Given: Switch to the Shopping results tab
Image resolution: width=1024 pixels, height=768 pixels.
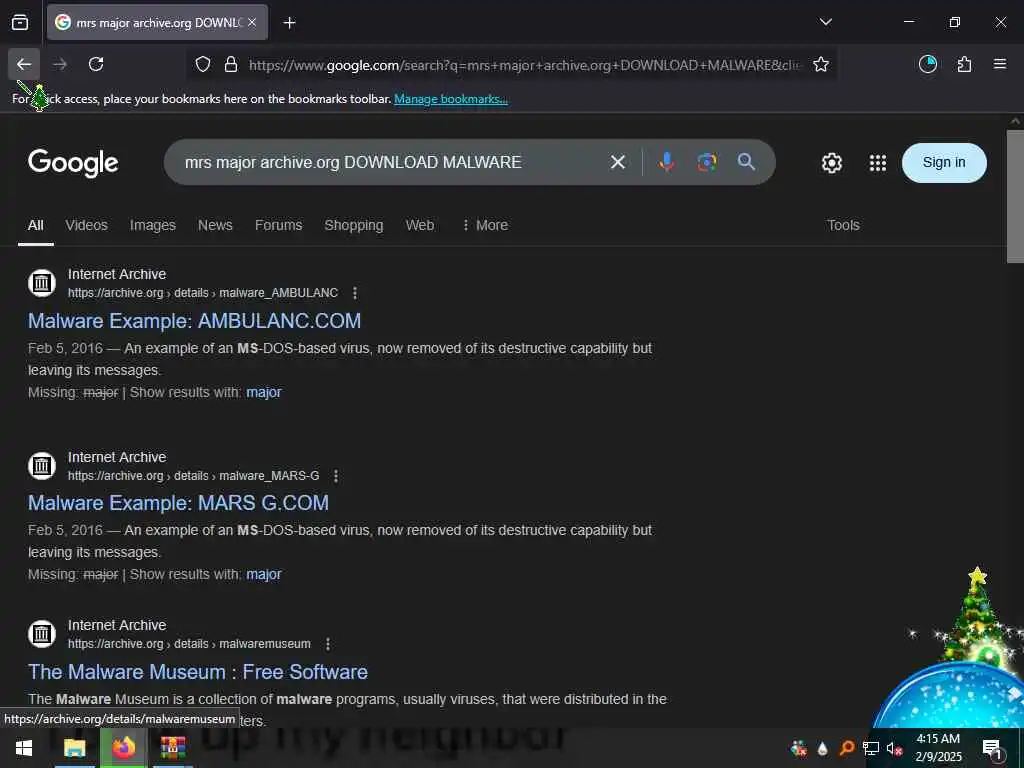Looking at the screenshot, I should pyautogui.click(x=353, y=225).
